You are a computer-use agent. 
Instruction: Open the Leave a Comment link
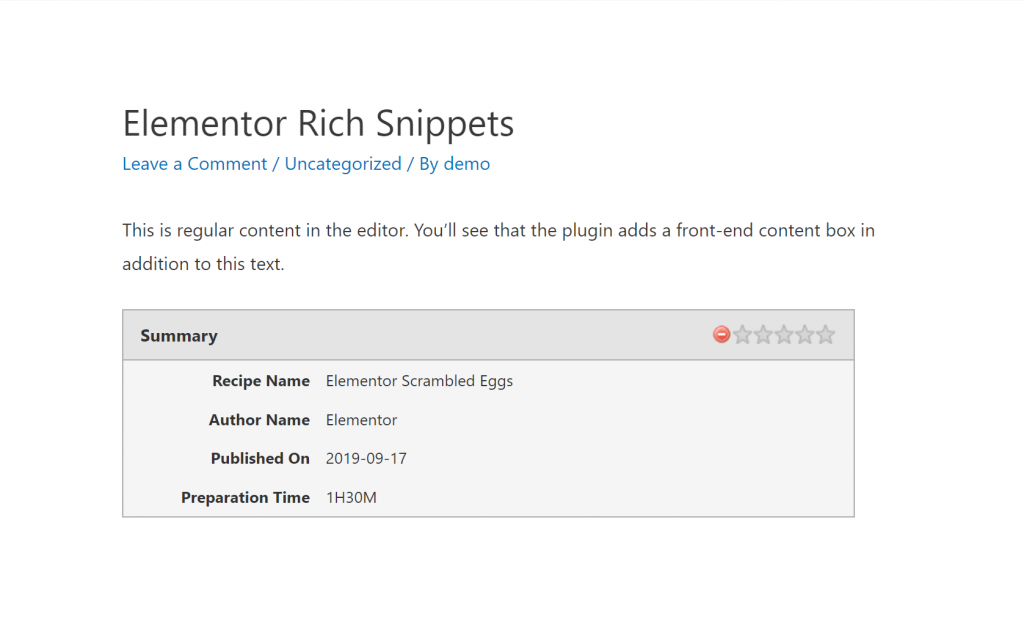coord(195,164)
